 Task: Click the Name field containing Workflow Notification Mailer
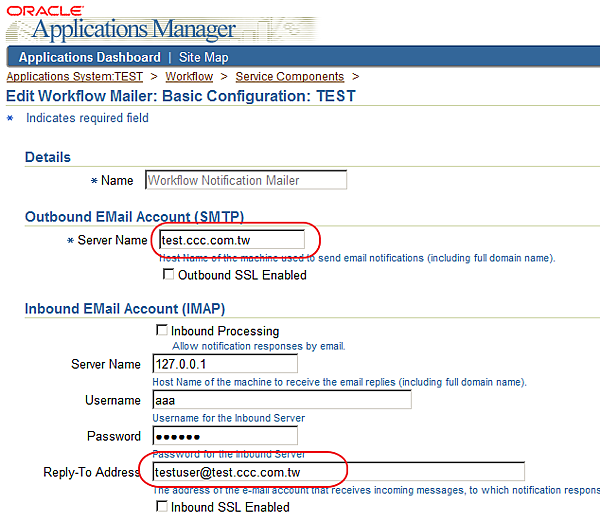click(x=246, y=180)
